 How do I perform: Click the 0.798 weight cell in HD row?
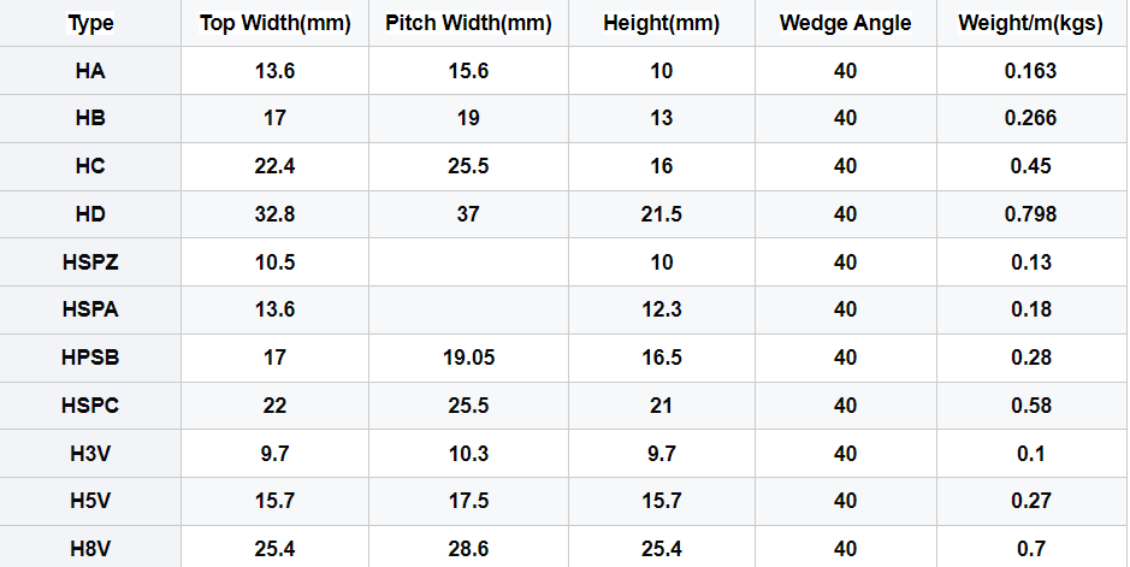[1031, 214]
